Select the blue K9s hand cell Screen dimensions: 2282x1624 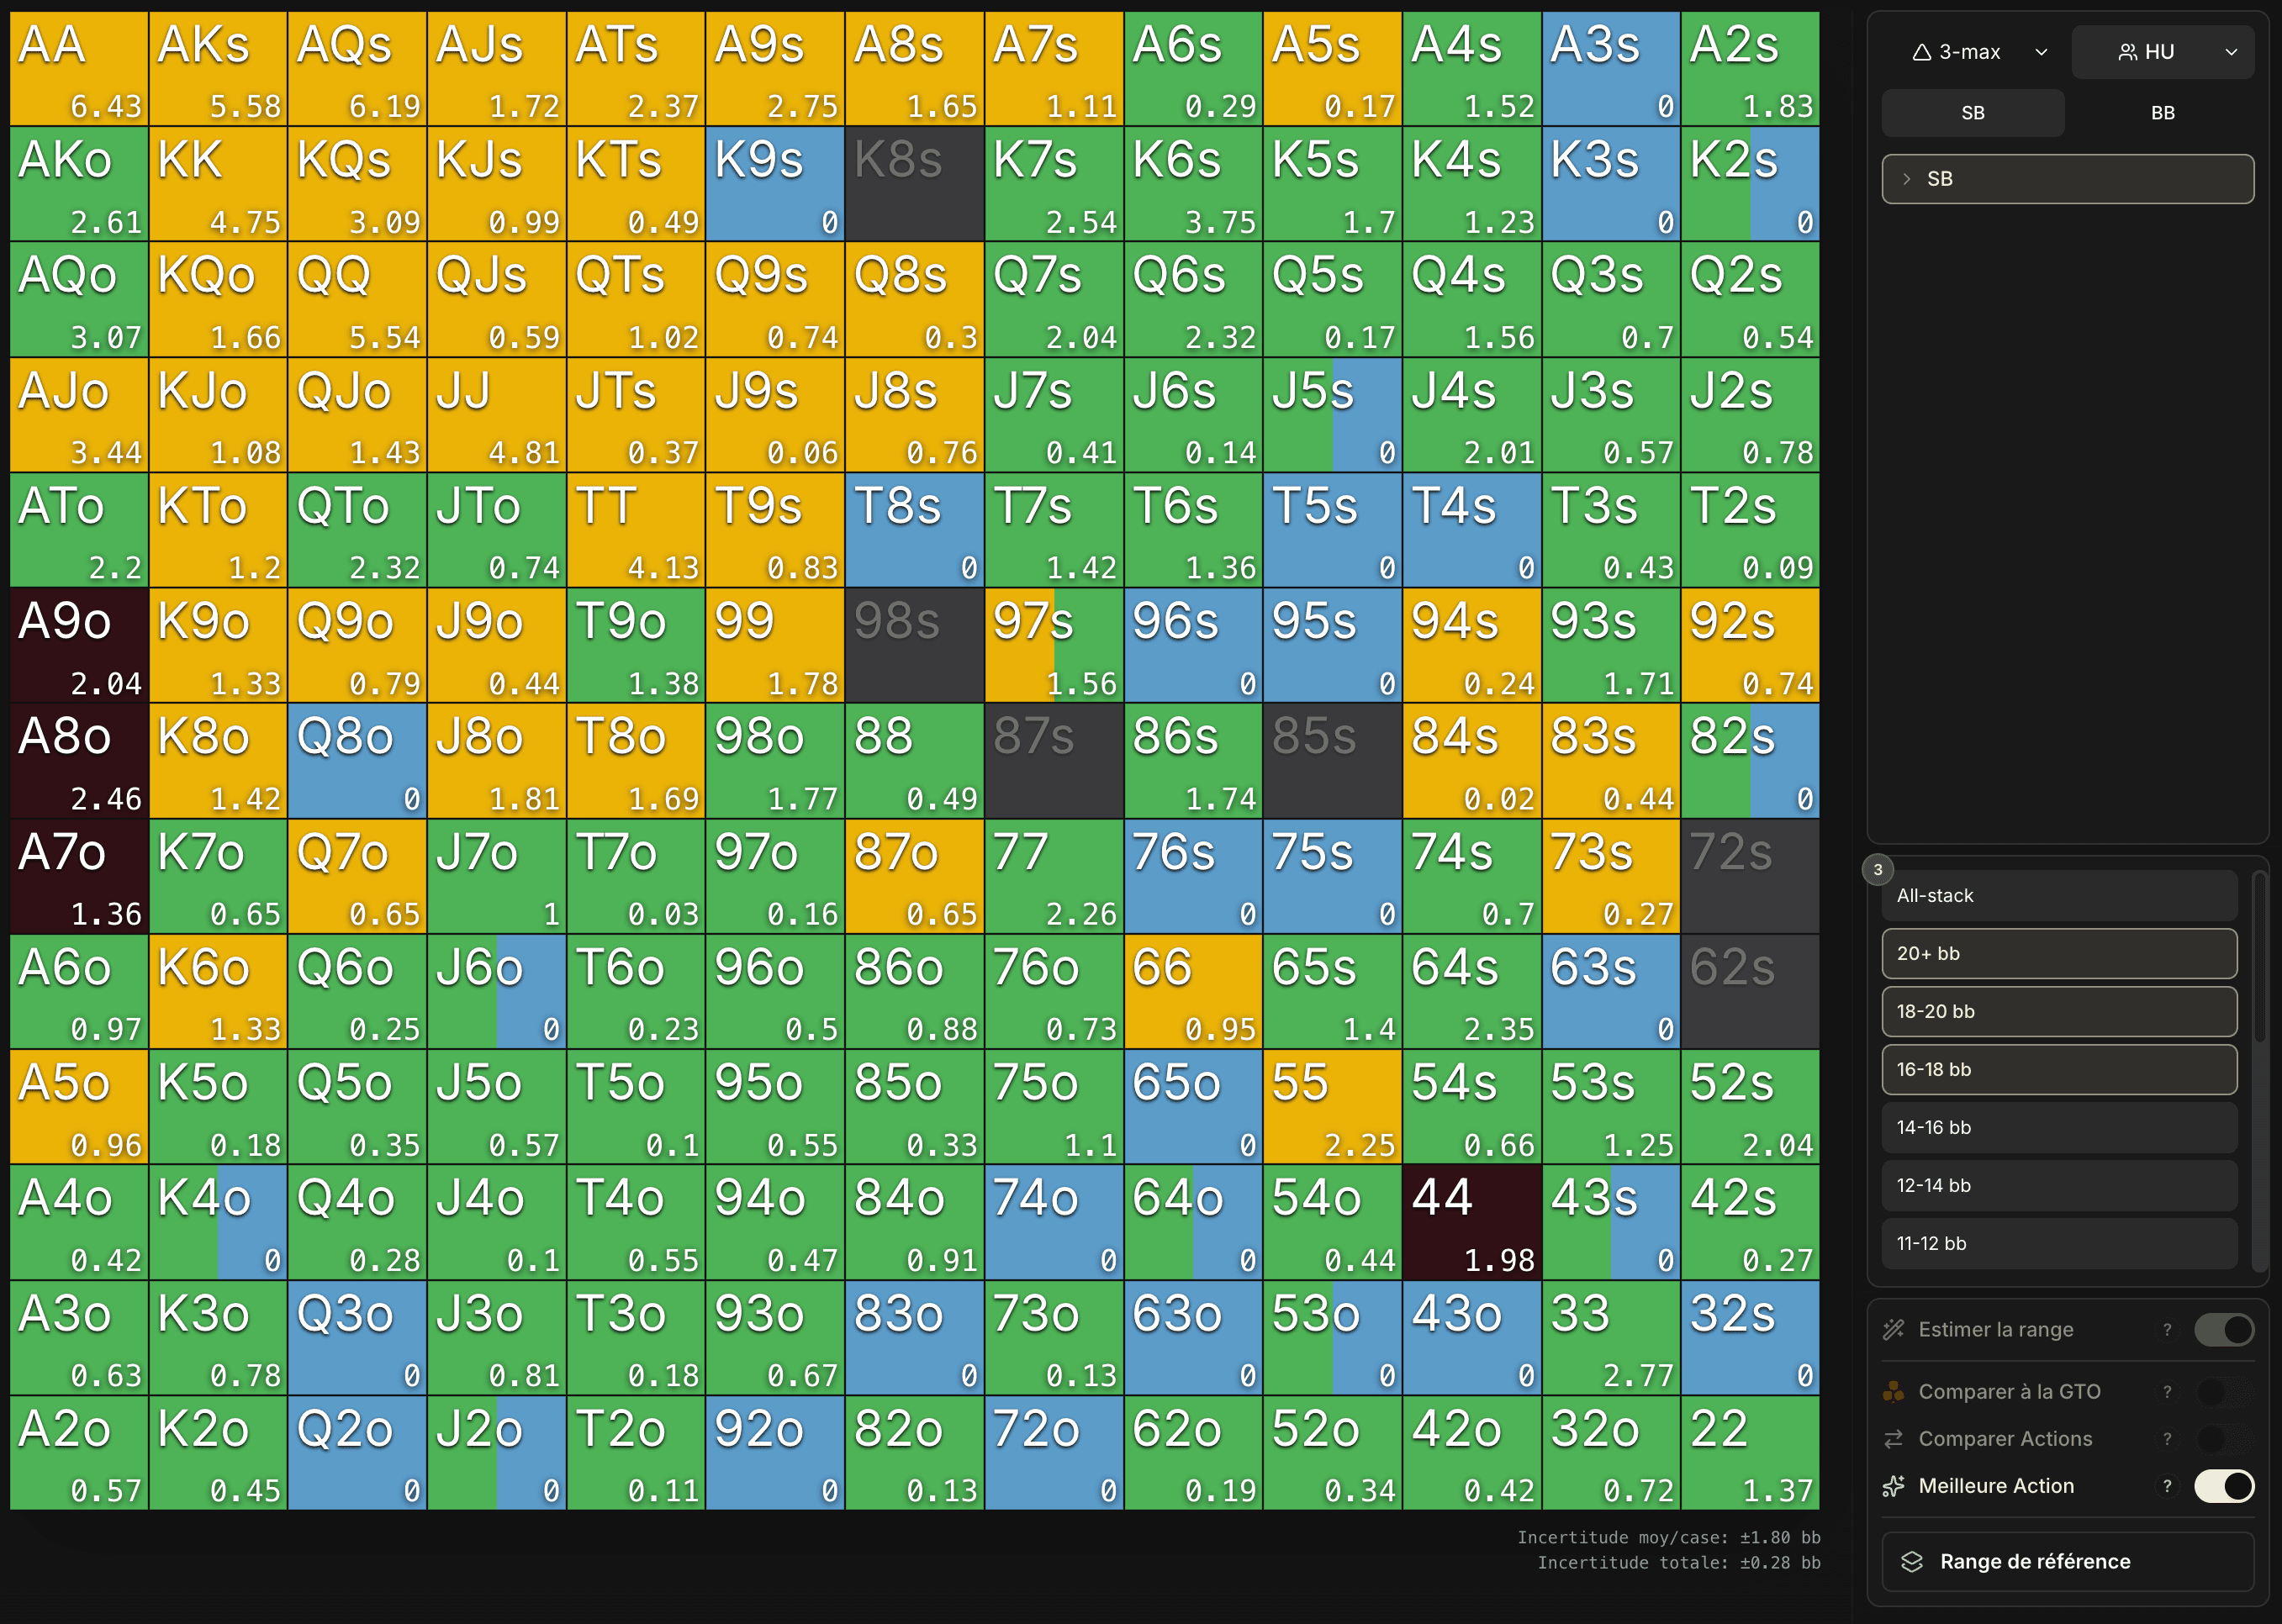click(775, 184)
